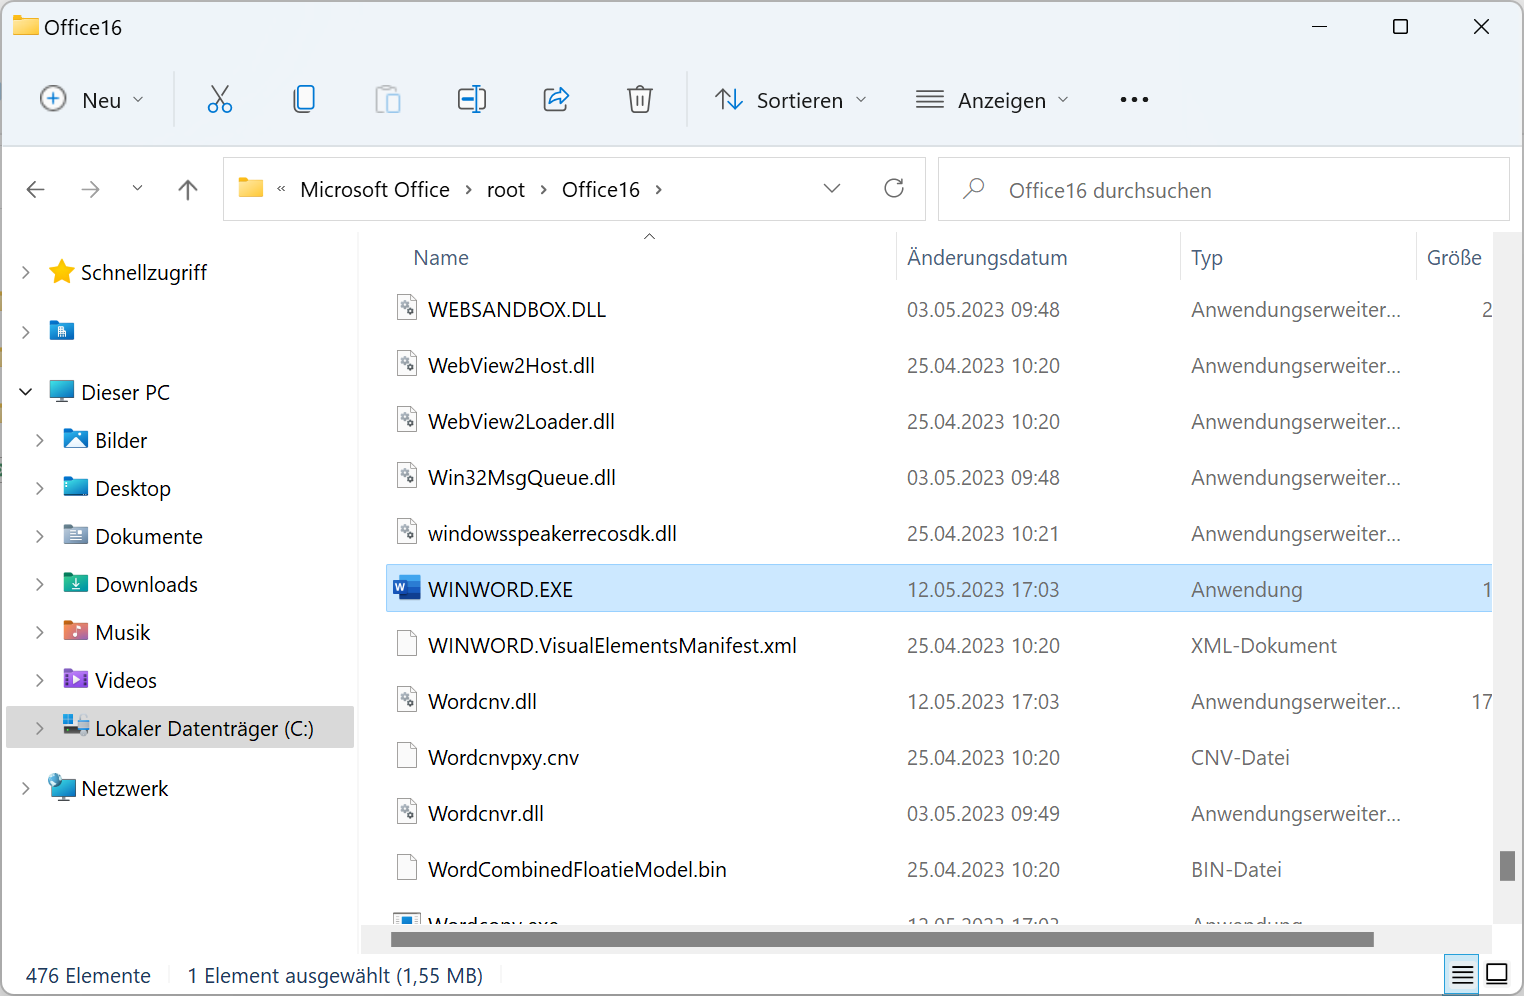The image size is (1524, 996).
Task: Select Bilder in navigation pane
Action: (x=121, y=440)
